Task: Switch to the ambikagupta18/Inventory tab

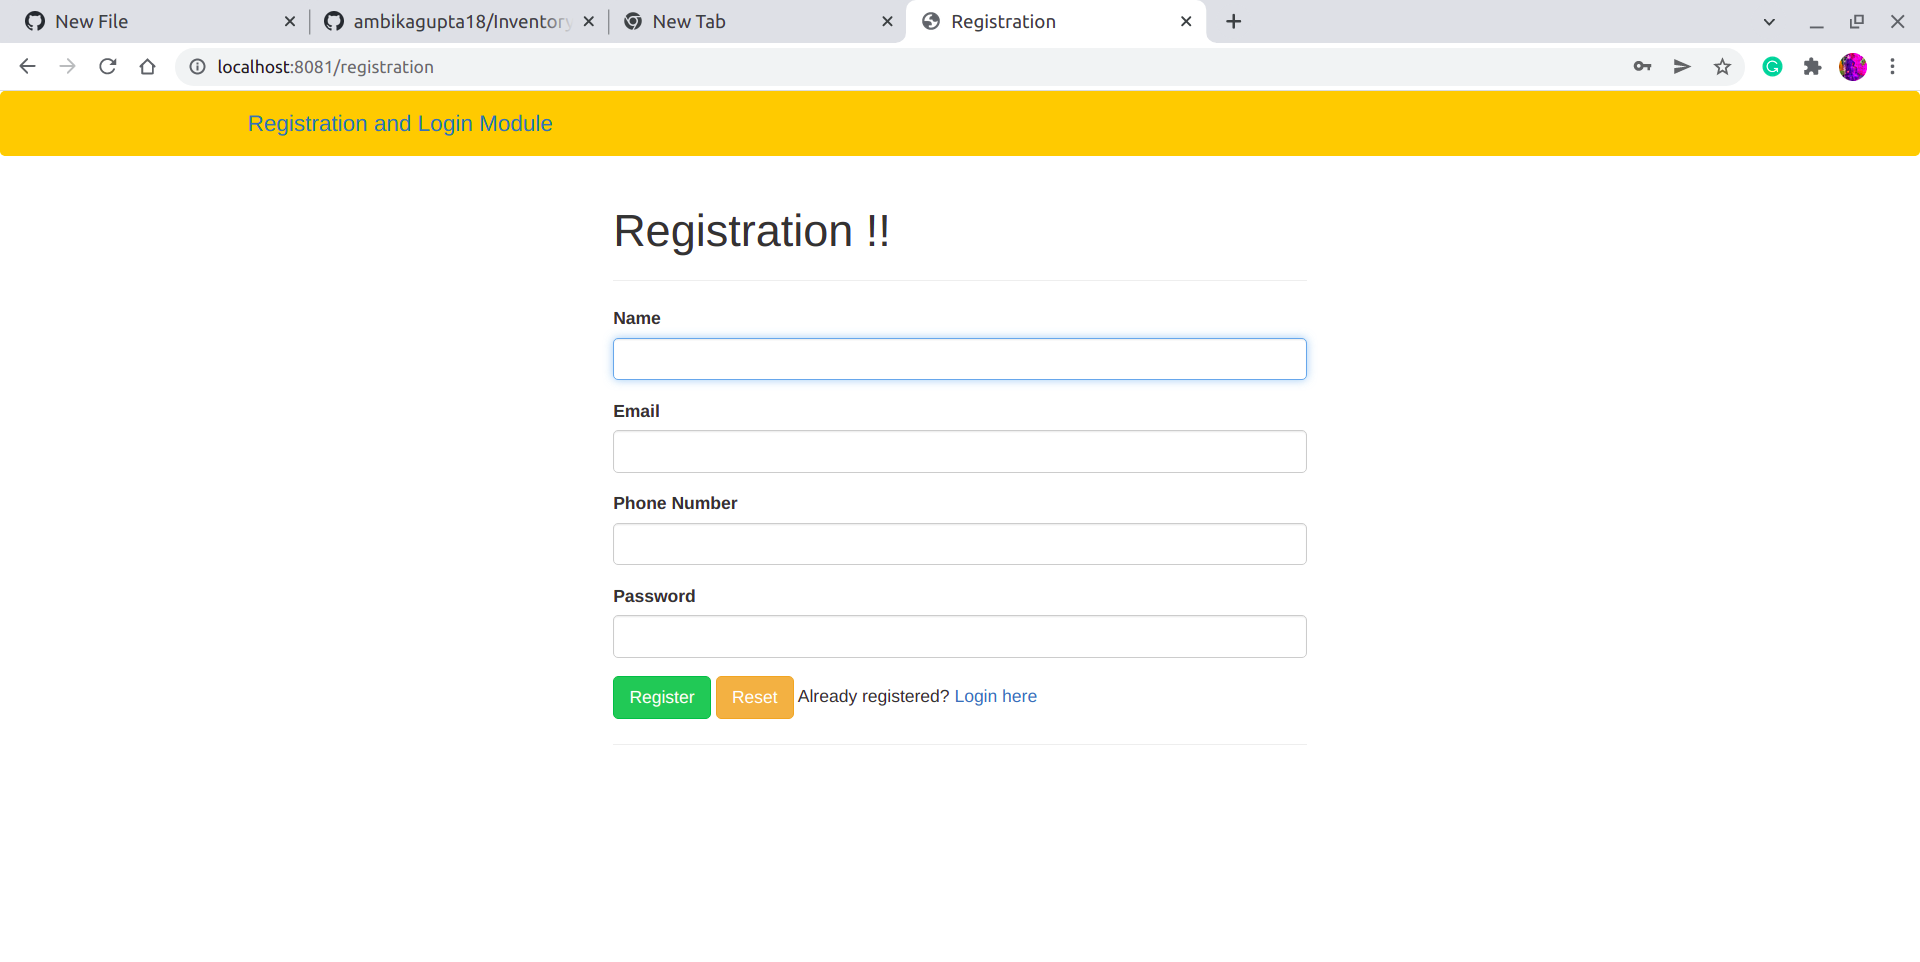Action: 450,20
